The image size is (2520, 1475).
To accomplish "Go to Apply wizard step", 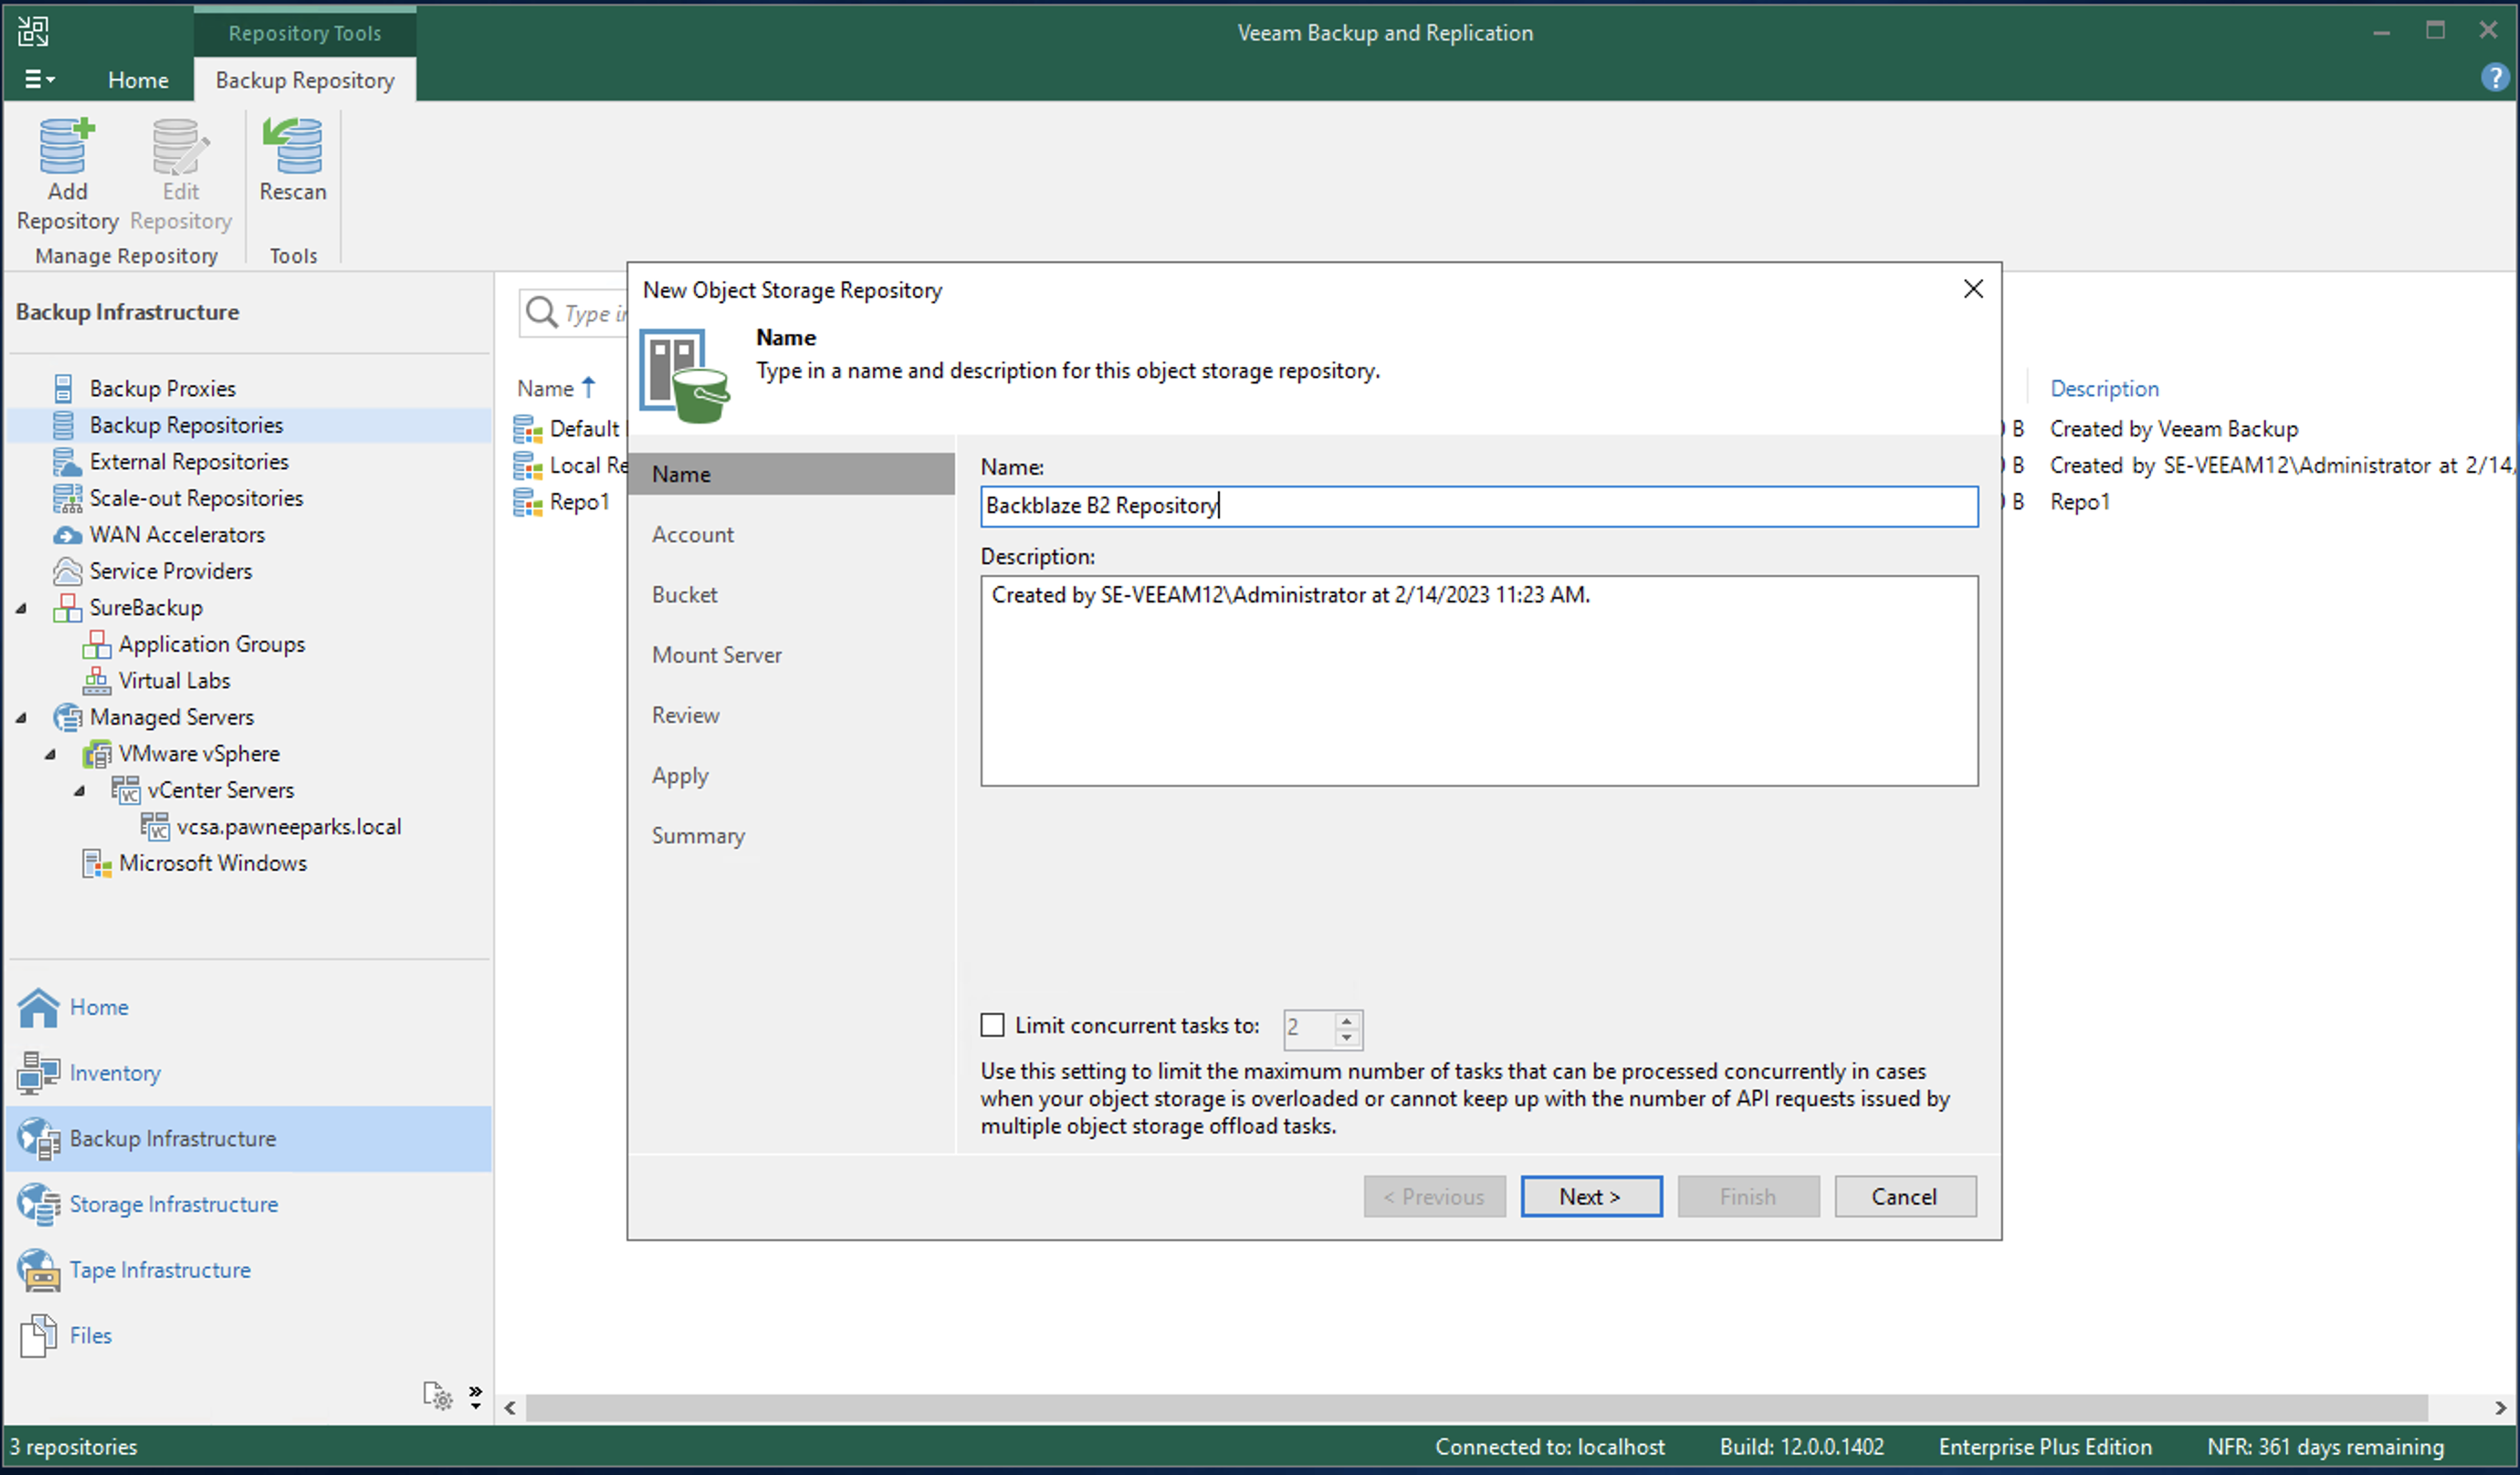I will (680, 776).
